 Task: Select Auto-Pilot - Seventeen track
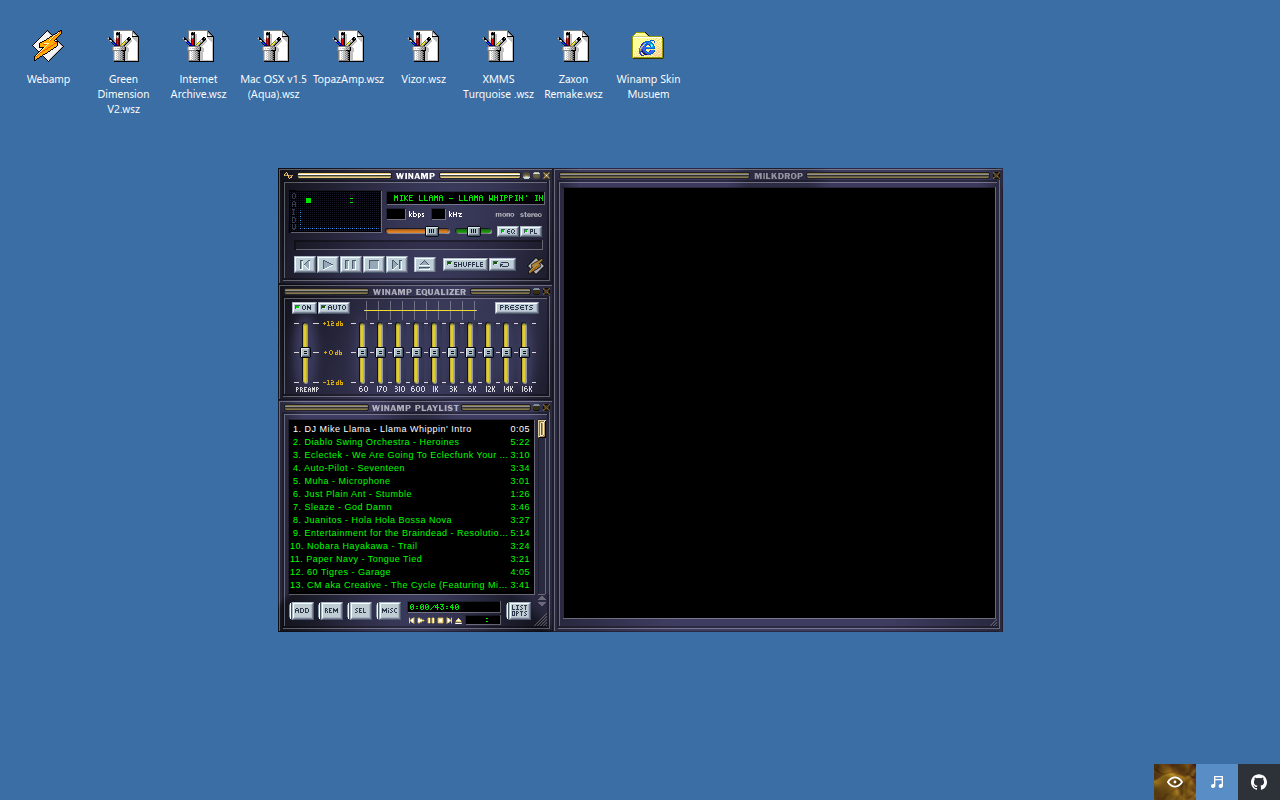[x=411, y=468]
